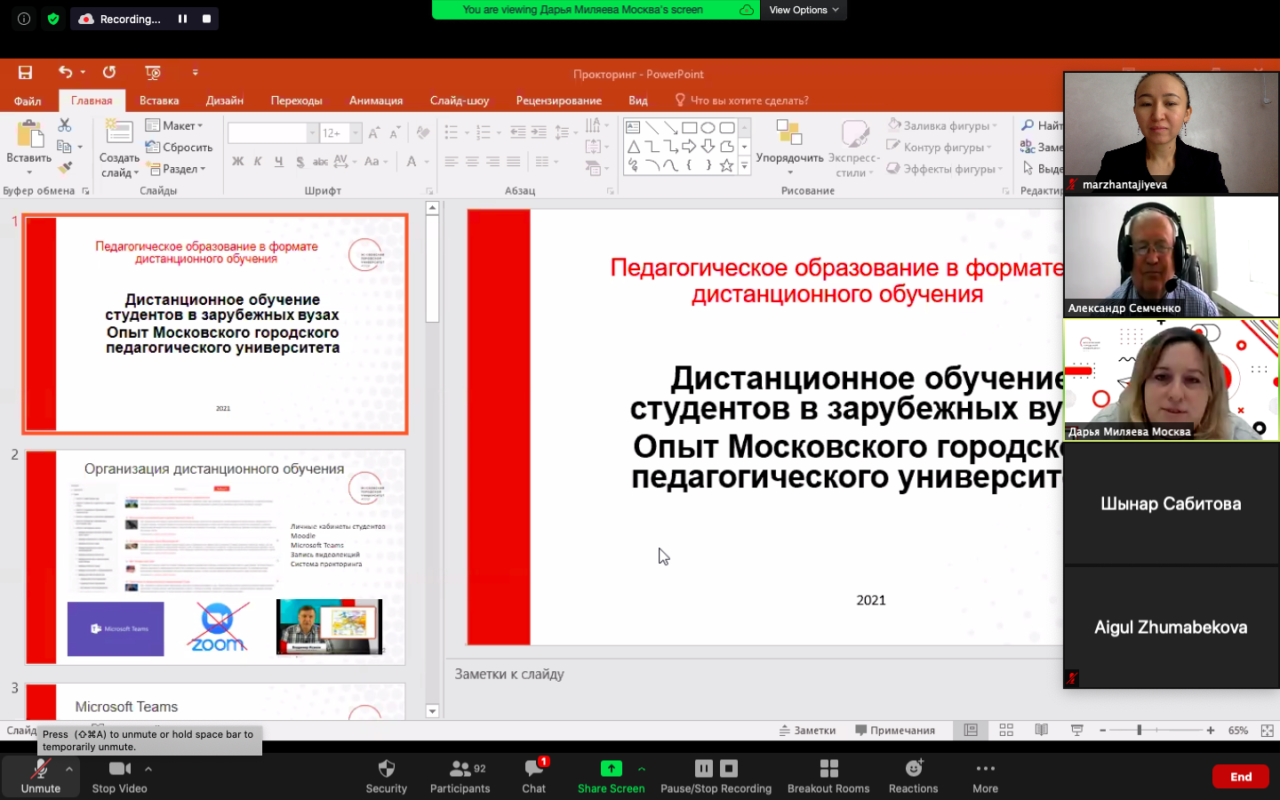Stop Video camera toggle
1280x800 pixels.
(119, 769)
